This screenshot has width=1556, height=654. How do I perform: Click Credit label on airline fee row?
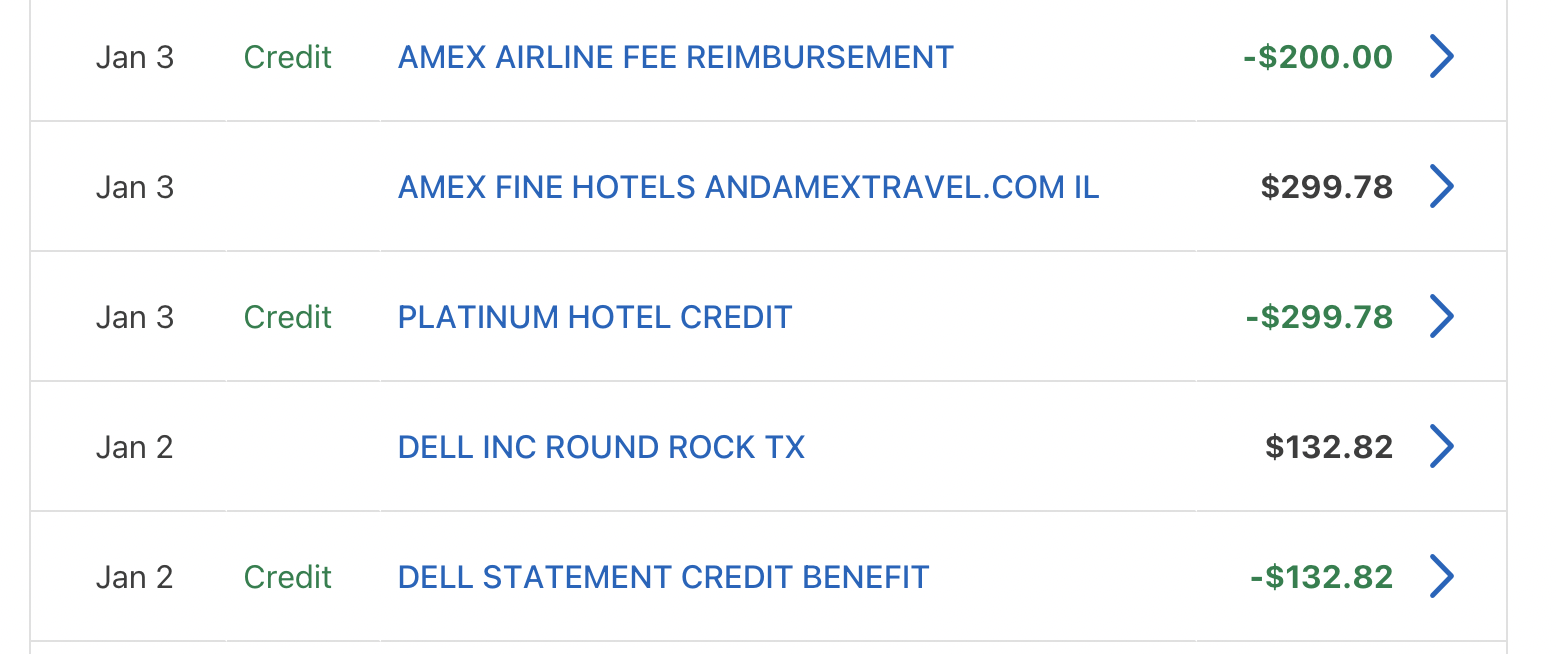[x=287, y=57]
